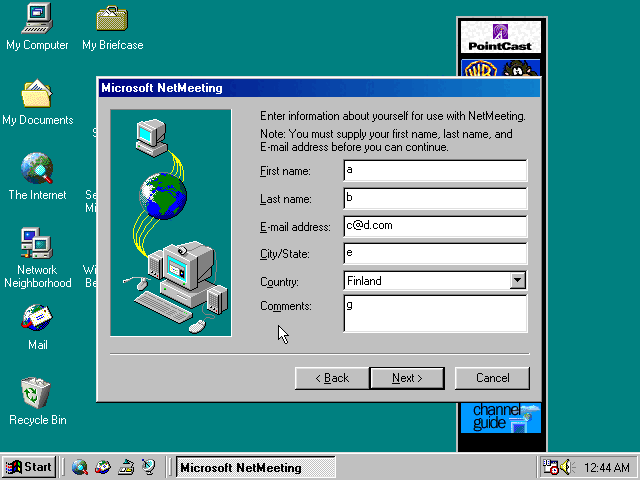Click in the Last name field
Viewport: 640px width, 480px height.
pos(436,198)
